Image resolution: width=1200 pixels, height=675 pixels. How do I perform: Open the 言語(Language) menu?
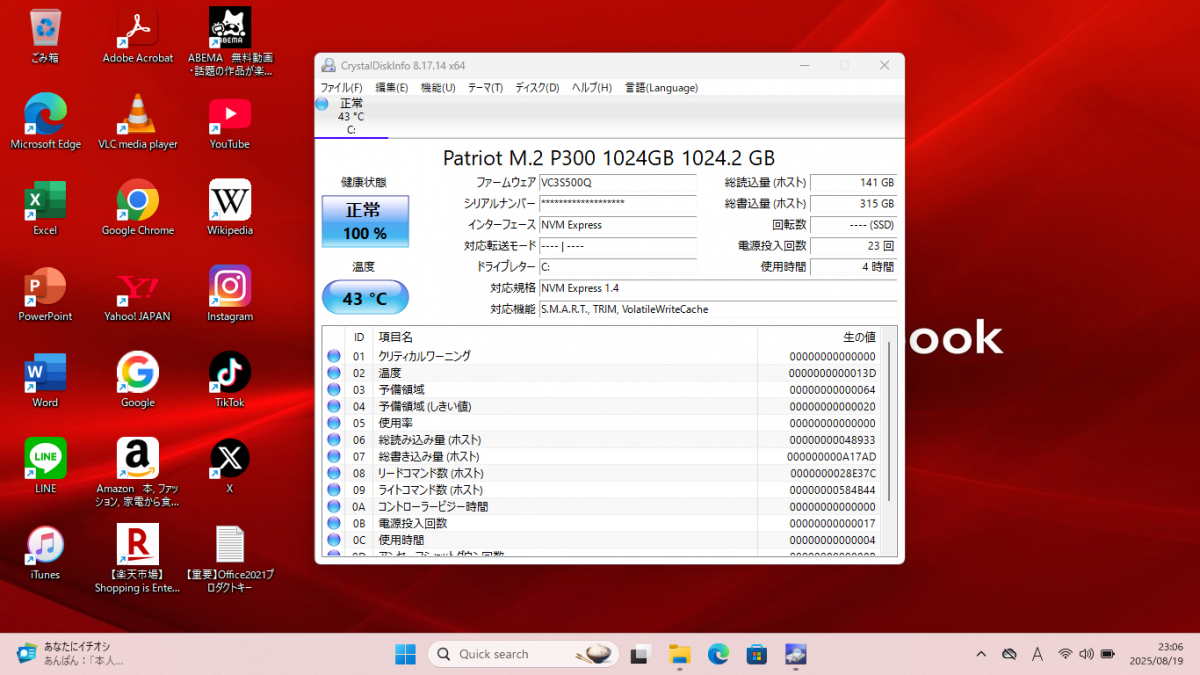(661, 88)
